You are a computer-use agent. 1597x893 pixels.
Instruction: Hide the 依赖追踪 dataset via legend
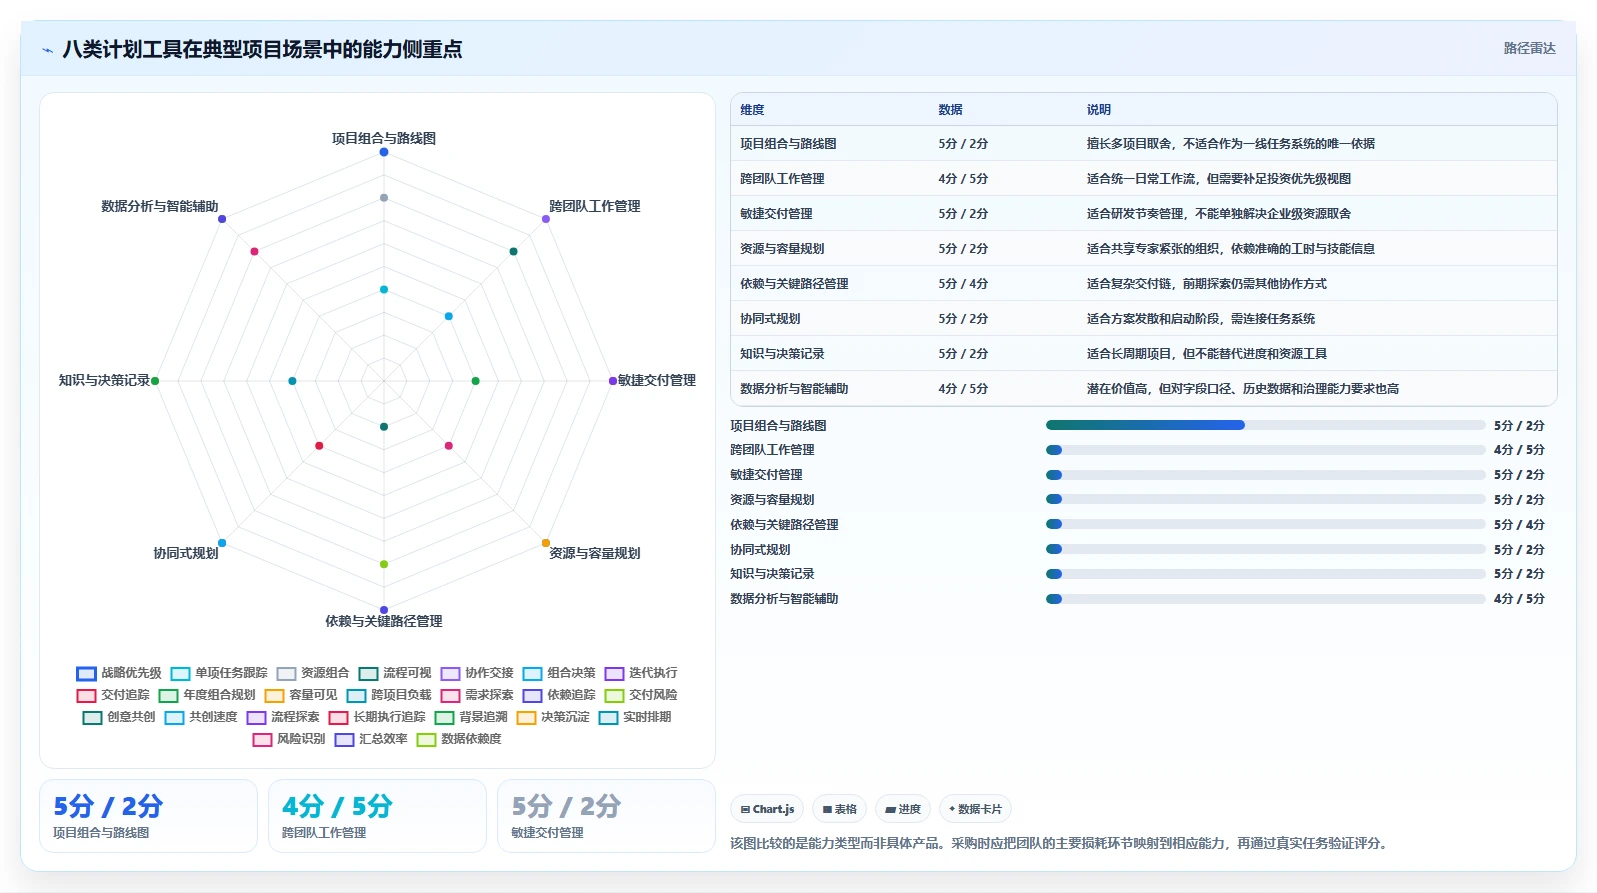click(559, 695)
